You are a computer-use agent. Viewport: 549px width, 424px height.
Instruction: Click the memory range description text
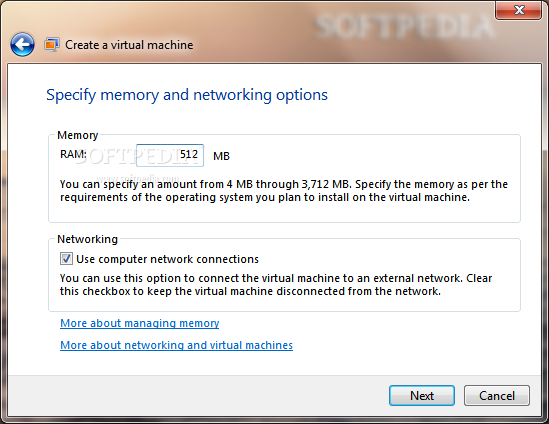pos(284,191)
